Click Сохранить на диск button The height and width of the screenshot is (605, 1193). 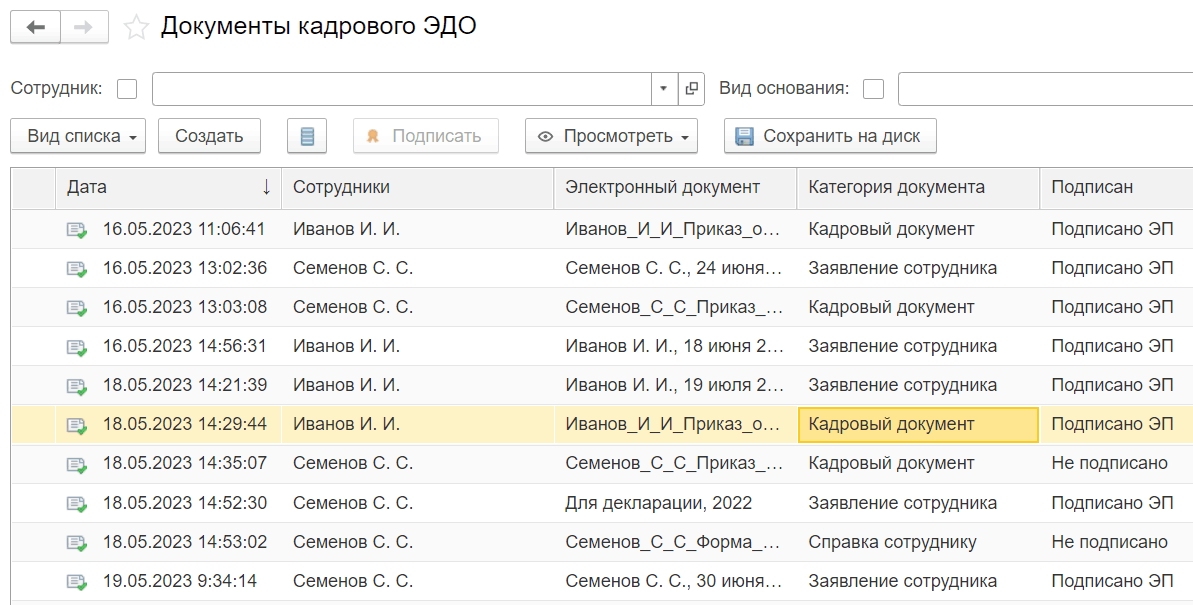tap(829, 136)
